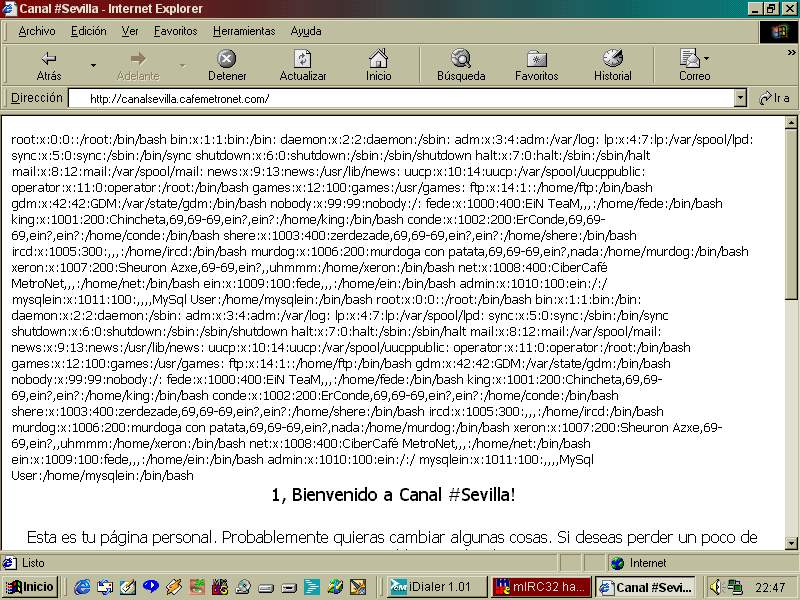800x600 pixels.
Task: Open the Ayuda menu
Action: click(306, 32)
